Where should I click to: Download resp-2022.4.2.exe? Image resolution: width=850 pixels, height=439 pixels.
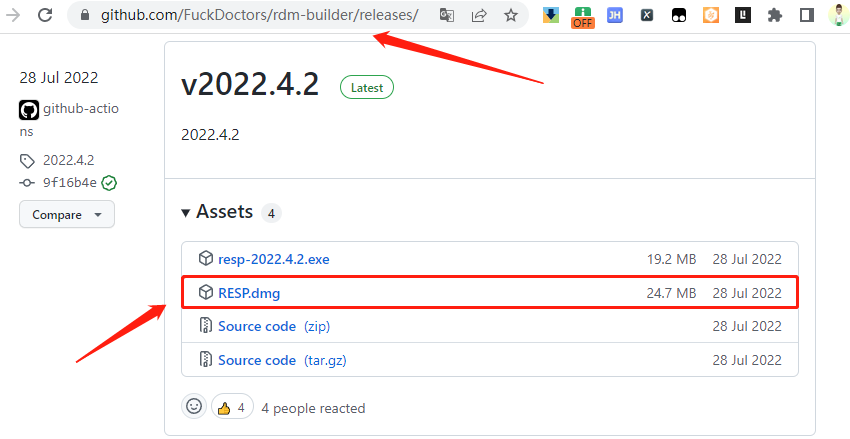coord(274,259)
